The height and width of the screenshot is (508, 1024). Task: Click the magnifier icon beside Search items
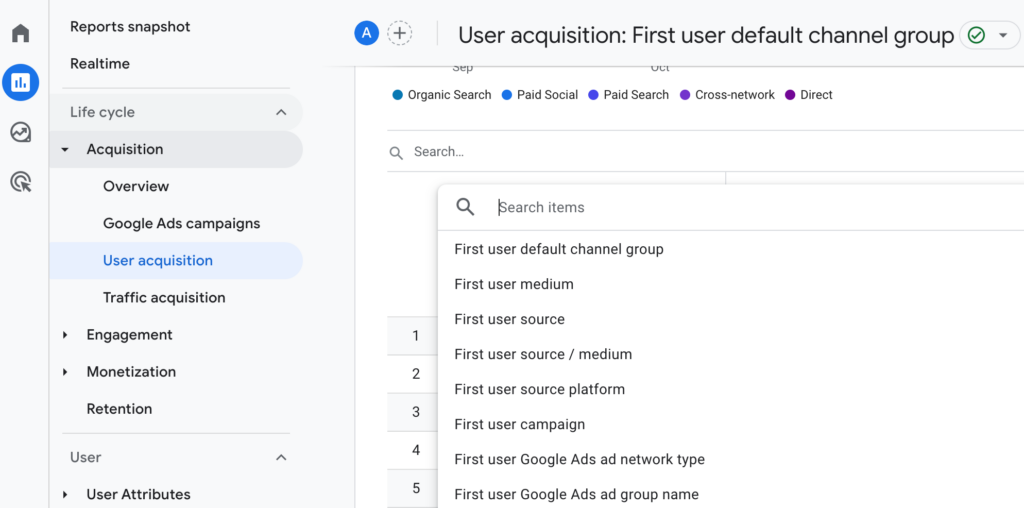465,207
